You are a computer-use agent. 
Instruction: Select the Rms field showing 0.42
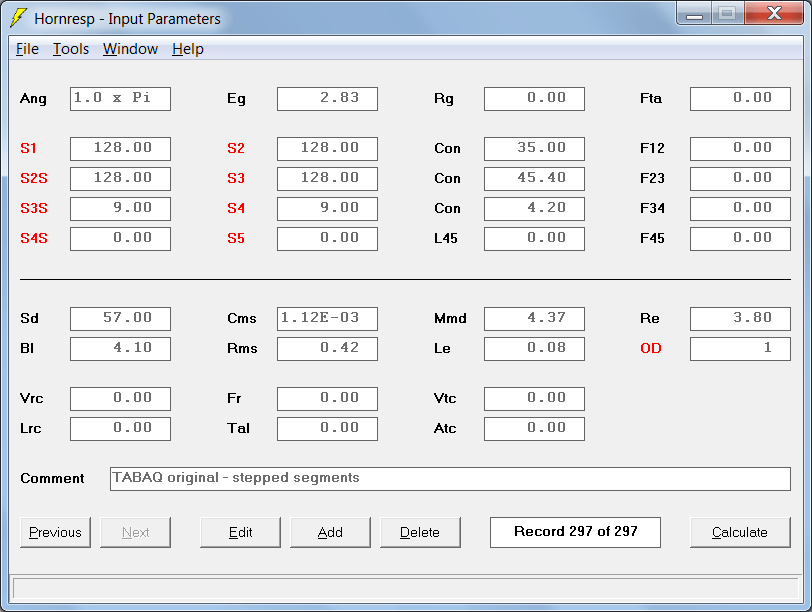pos(327,349)
